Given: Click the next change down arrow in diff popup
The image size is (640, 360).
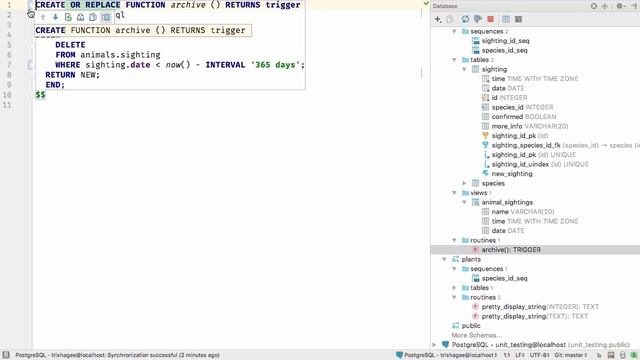Looking at the screenshot, I should [55, 17].
